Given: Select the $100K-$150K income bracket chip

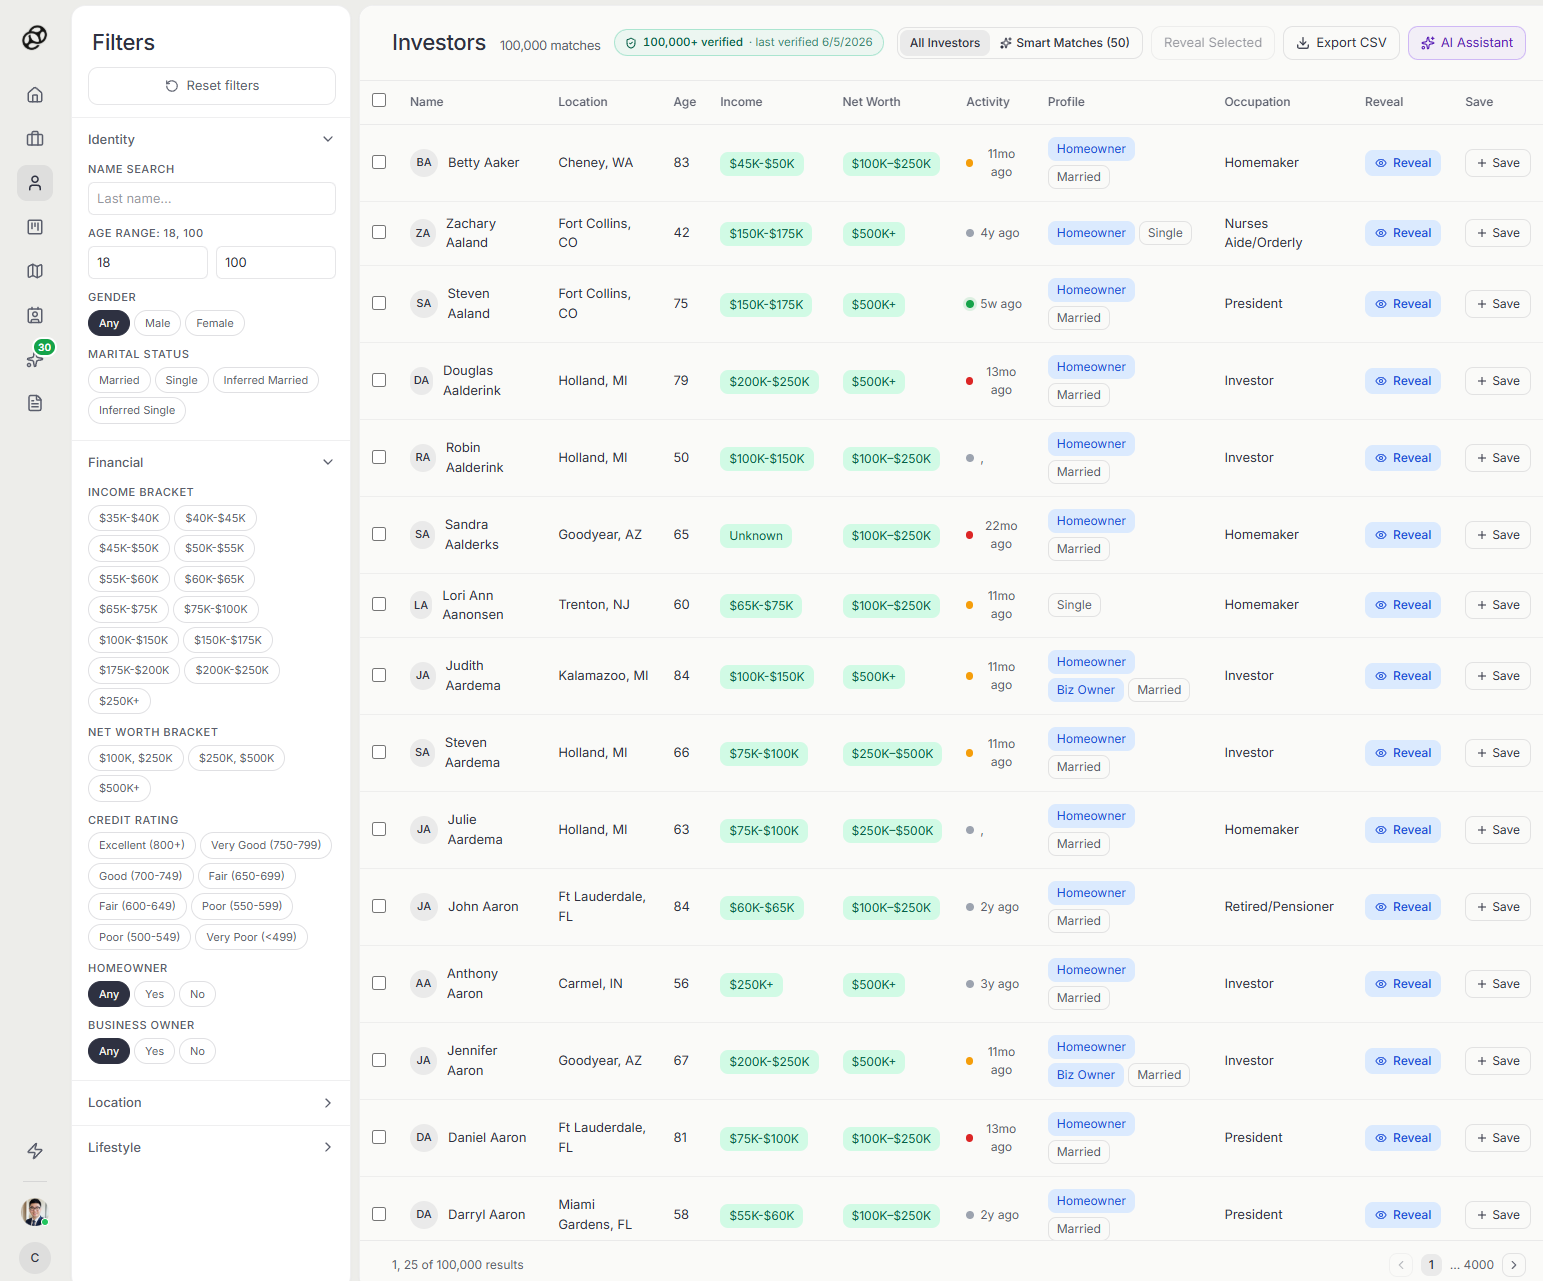Looking at the screenshot, I should [x=134, y=640].
